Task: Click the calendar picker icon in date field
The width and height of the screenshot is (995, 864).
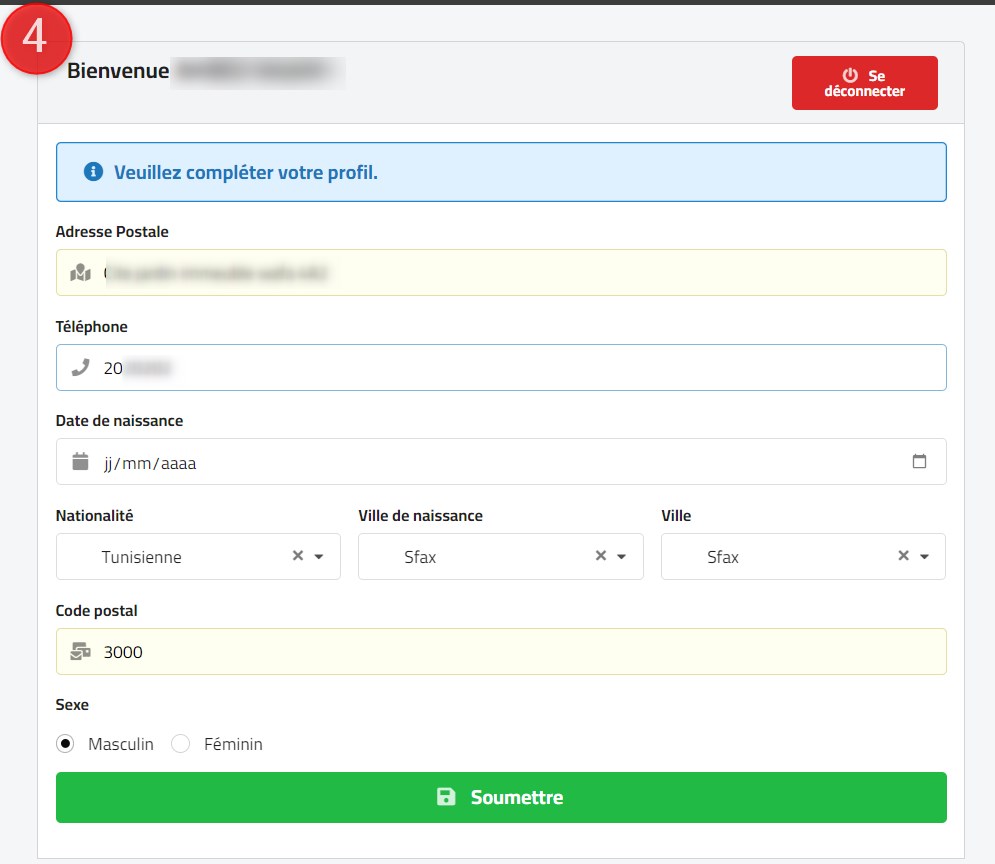Action: 919,462
